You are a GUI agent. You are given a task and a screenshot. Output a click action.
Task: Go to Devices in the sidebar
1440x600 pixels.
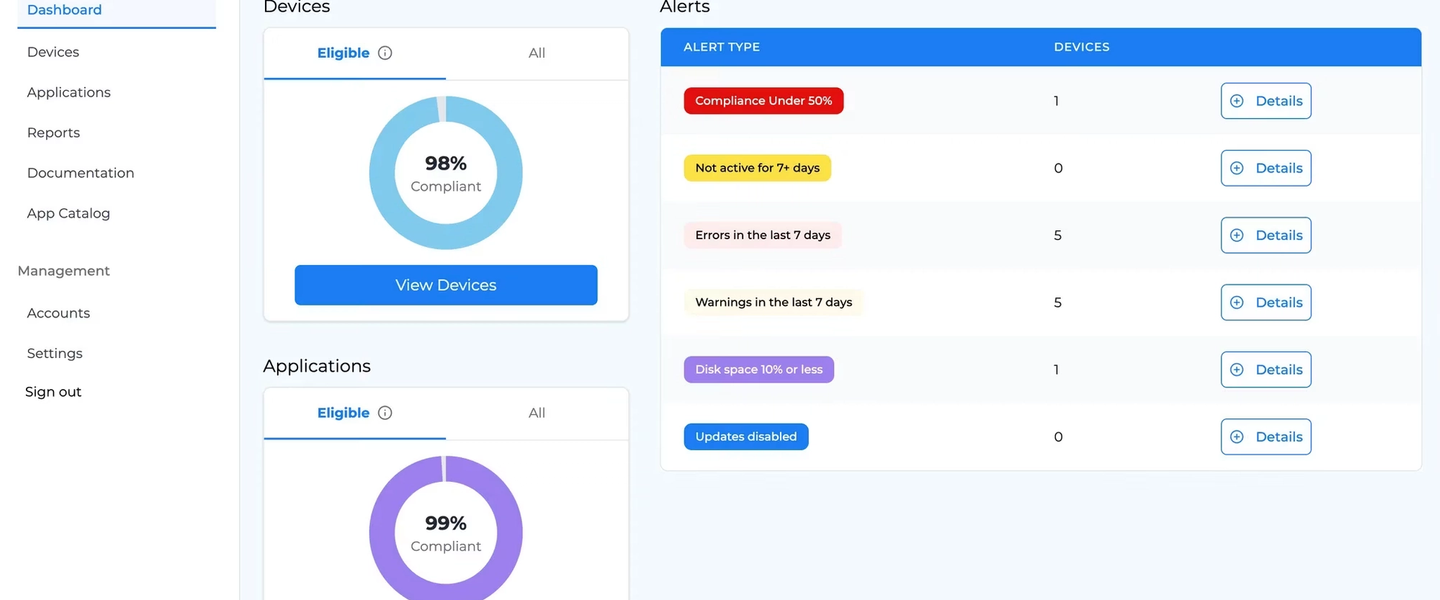click(x=53, y=52)
